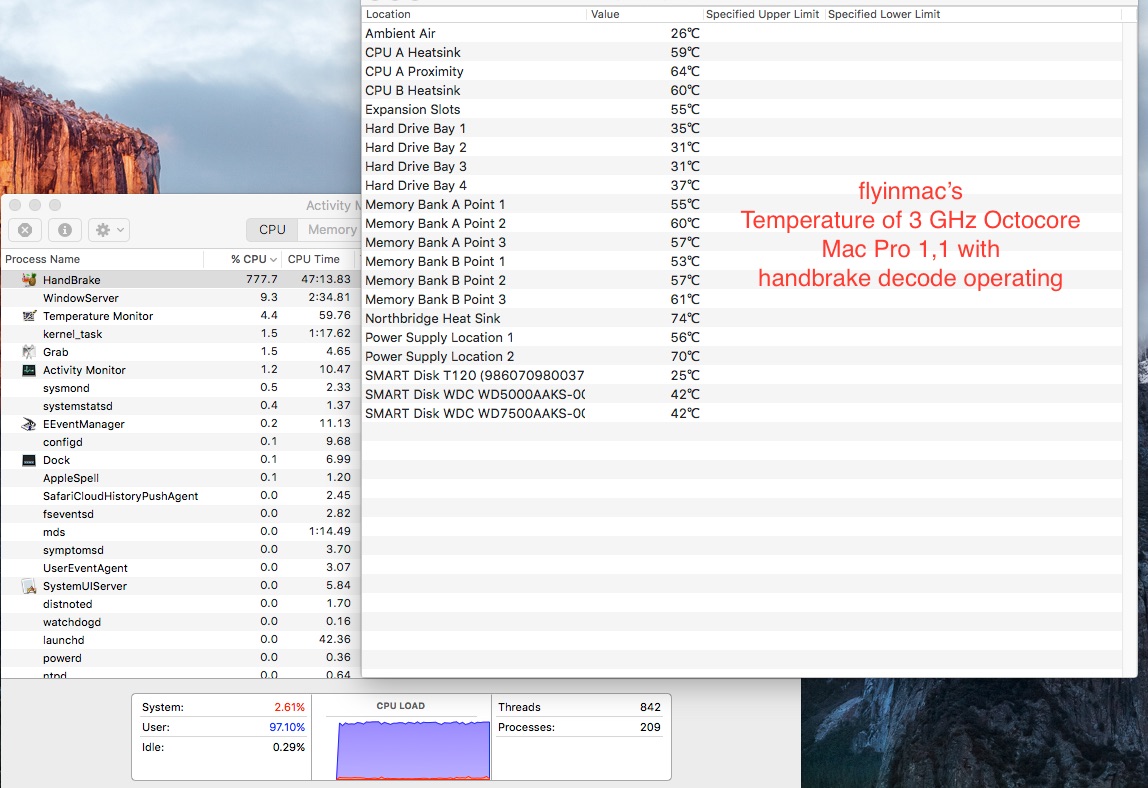Select the Ambient Air sensor row
1148x788 pixels.
(x=742, y=33)
